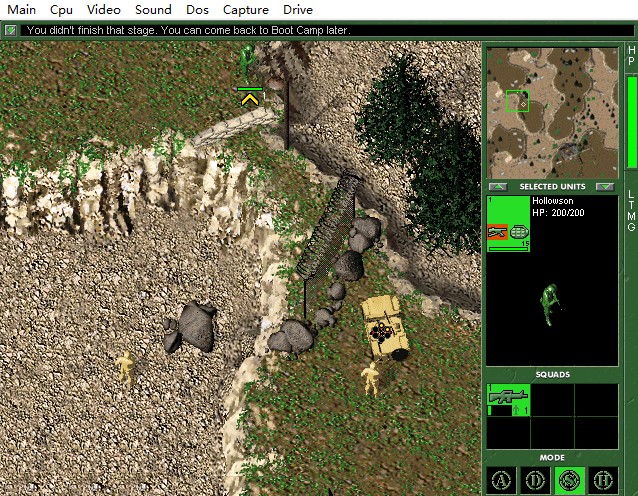Open the Video menu
The image size is (638, 496).
[103, 9]
